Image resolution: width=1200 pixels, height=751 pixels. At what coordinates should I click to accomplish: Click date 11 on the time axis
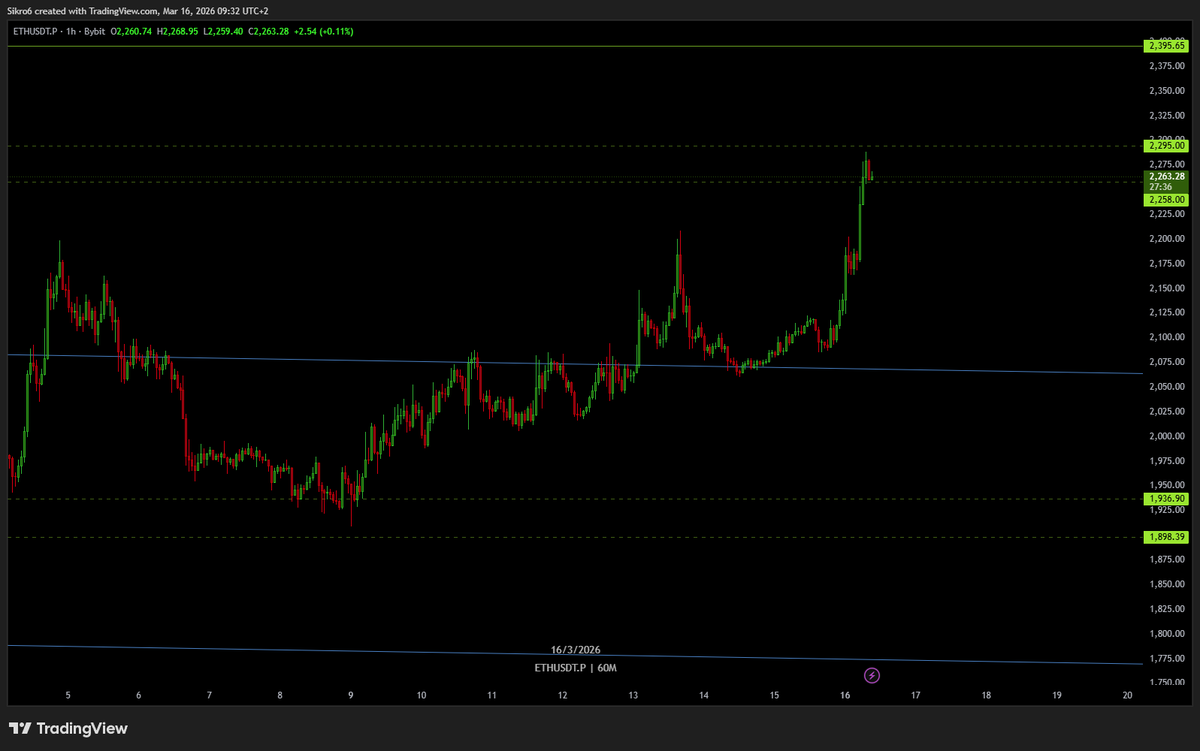(x=492, y=695)
